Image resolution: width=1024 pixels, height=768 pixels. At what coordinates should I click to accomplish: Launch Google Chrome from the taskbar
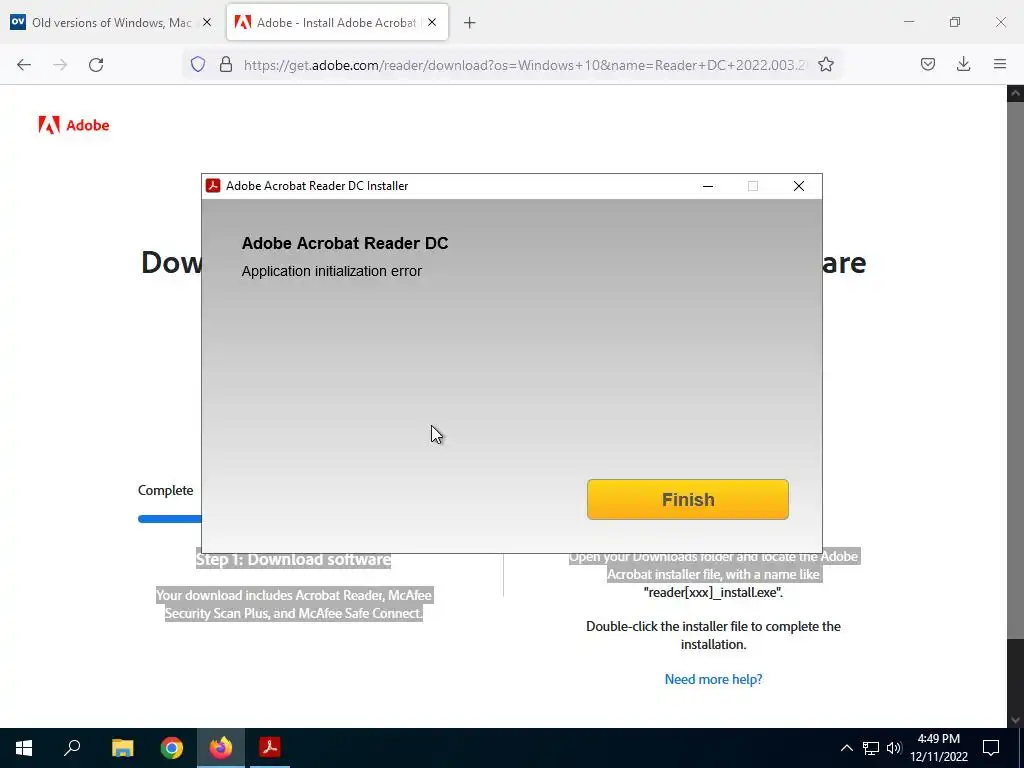[x=172, y=748]
